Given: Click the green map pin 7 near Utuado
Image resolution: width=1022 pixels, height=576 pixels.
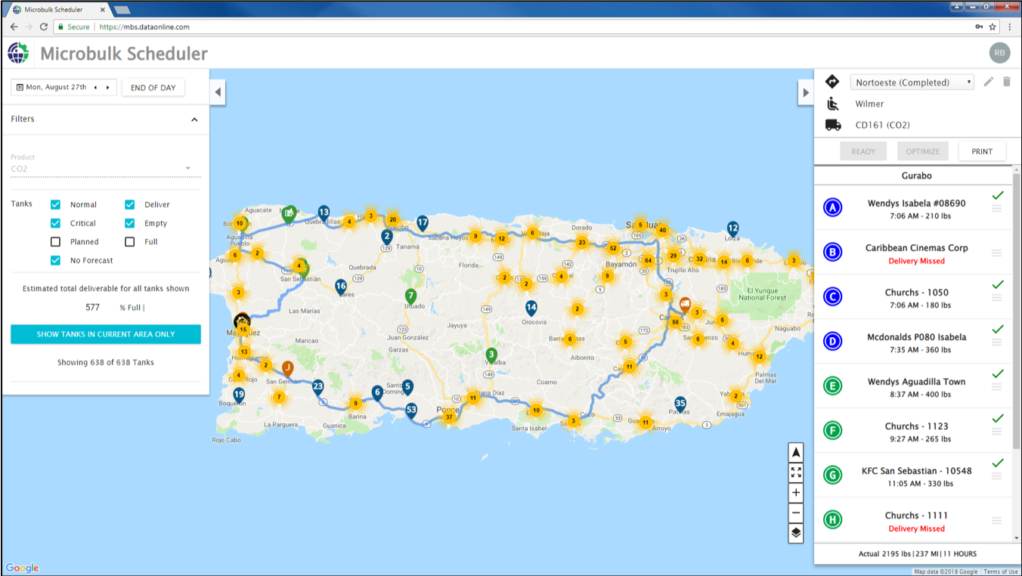Looking at the screenshot, I should pos(411,297).
